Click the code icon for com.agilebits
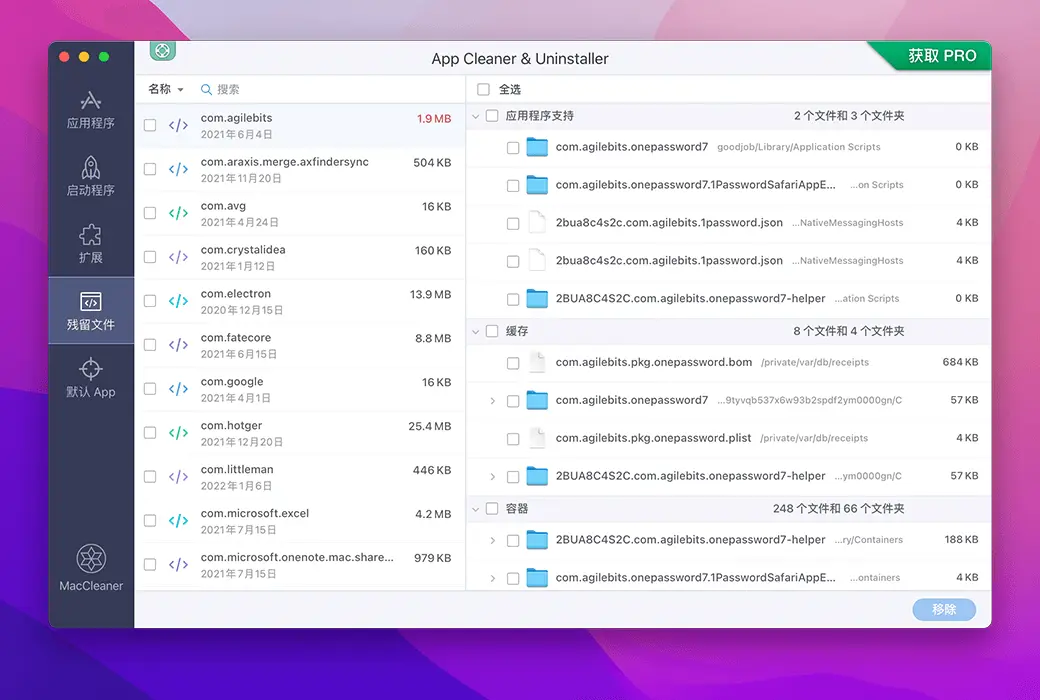This screenshot has width=1040, height=700. click(x=178, y=125)
